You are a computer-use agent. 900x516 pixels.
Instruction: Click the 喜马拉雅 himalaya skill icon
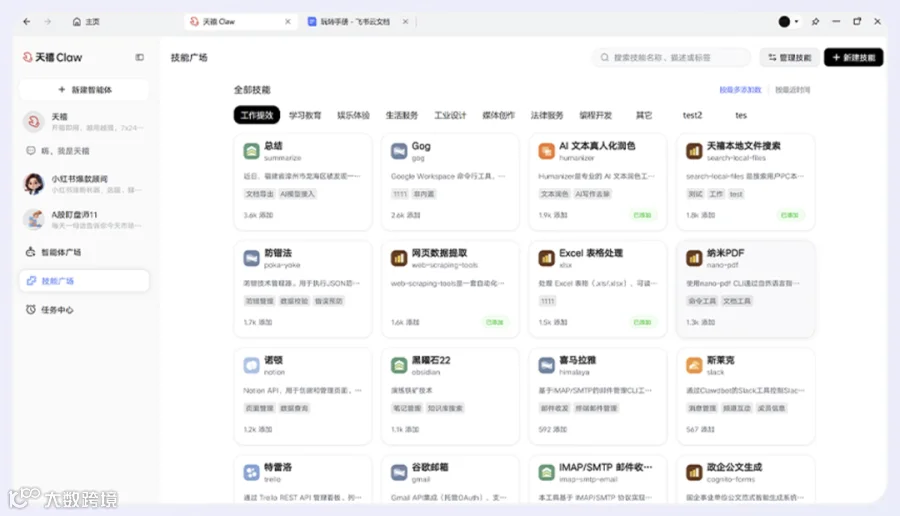pyautogui.click(x=546, y=366)
